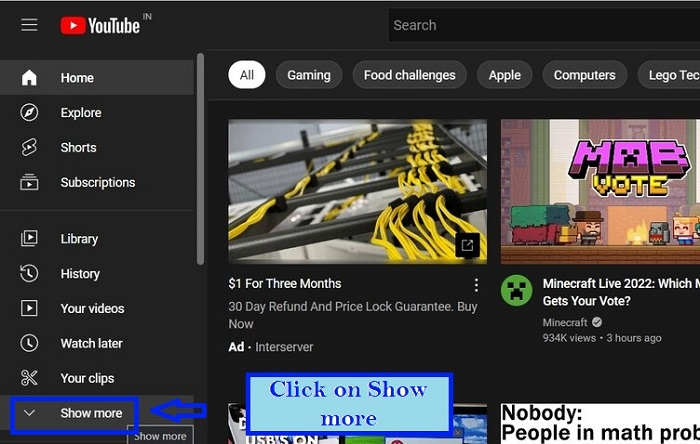Screen dimensions: 700x444
Task: Click the Your clips scissors icon
Action: (x=29, y=378)
